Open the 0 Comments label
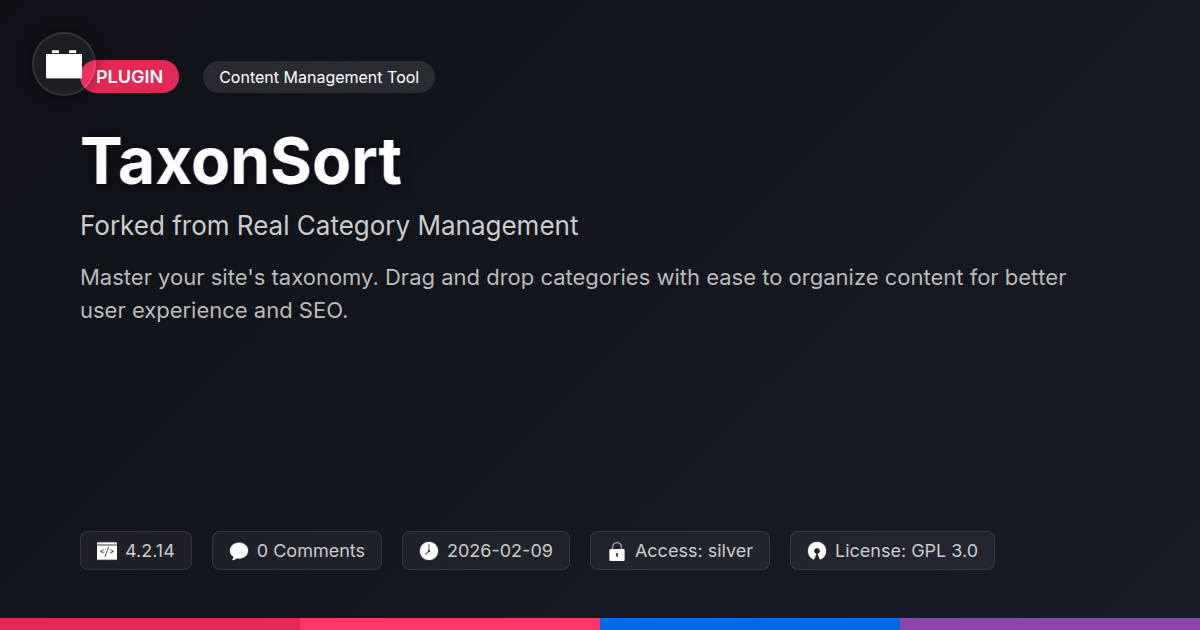Image resolution: width=1200 pixels, height=630 pixels. 310,551
